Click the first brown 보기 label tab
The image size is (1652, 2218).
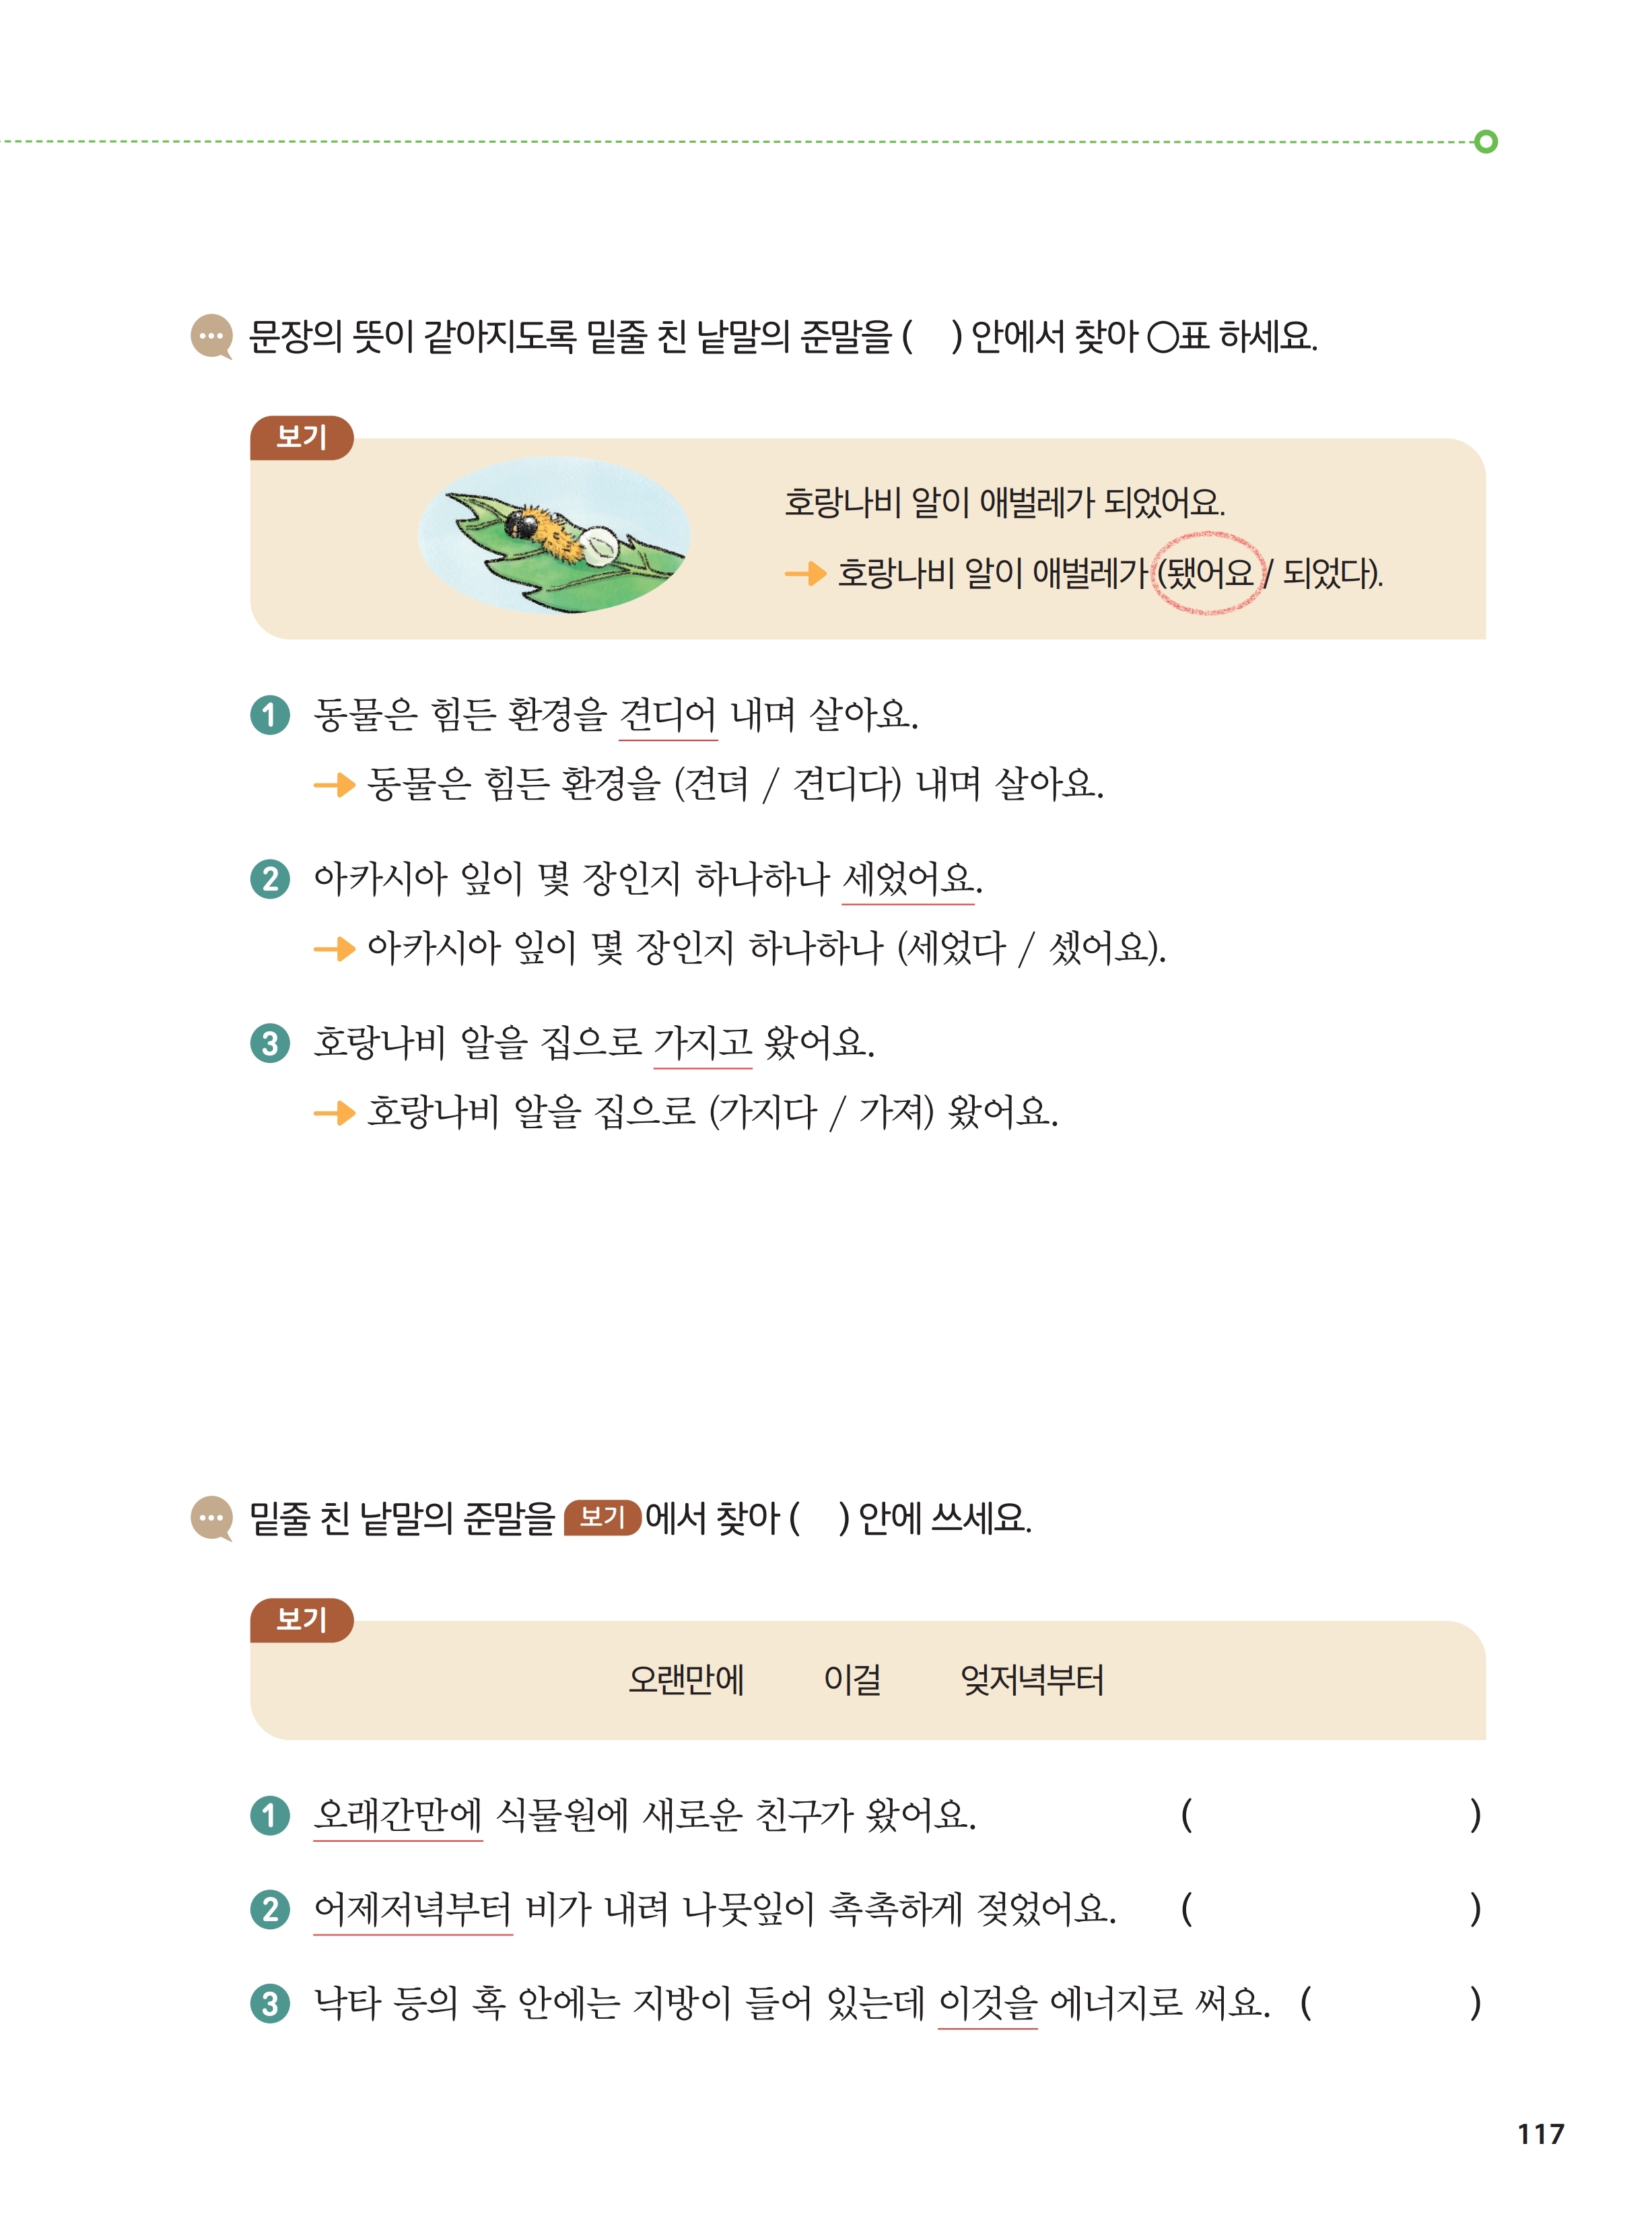302,438
